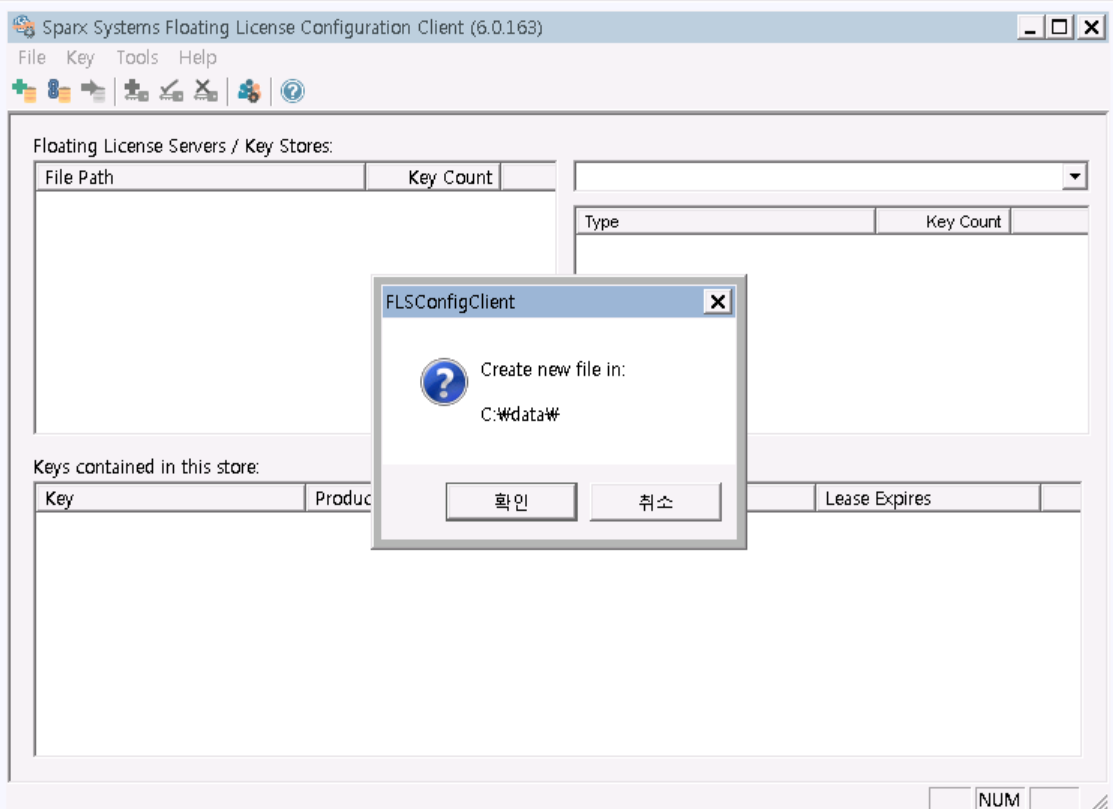The image size is (1113, 809).
Task: Cancel with the 취소 button
Action: coord(655,502)
